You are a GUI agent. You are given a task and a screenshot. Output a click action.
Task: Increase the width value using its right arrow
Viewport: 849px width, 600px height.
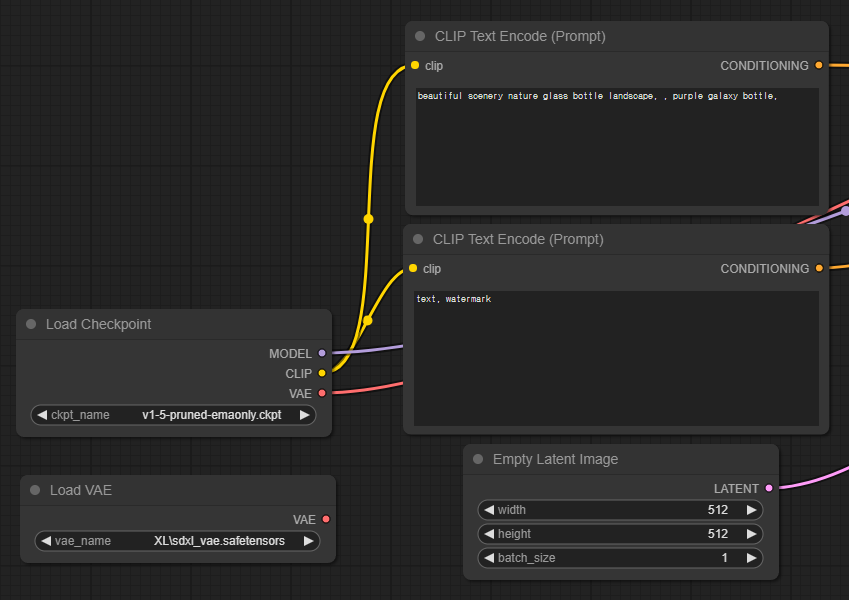(750, 510)
